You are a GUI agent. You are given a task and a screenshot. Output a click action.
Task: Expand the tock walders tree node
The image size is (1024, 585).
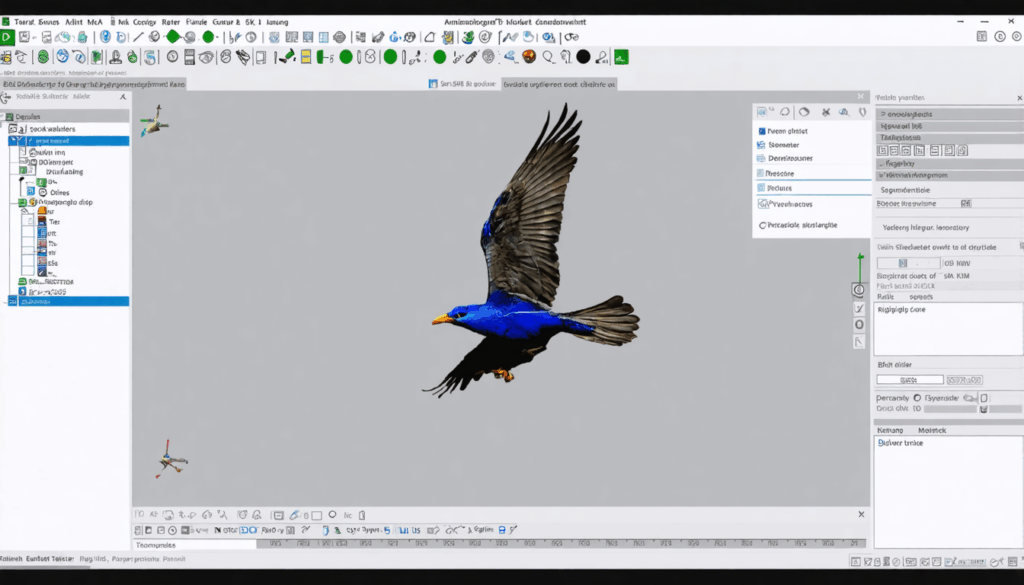12,129
